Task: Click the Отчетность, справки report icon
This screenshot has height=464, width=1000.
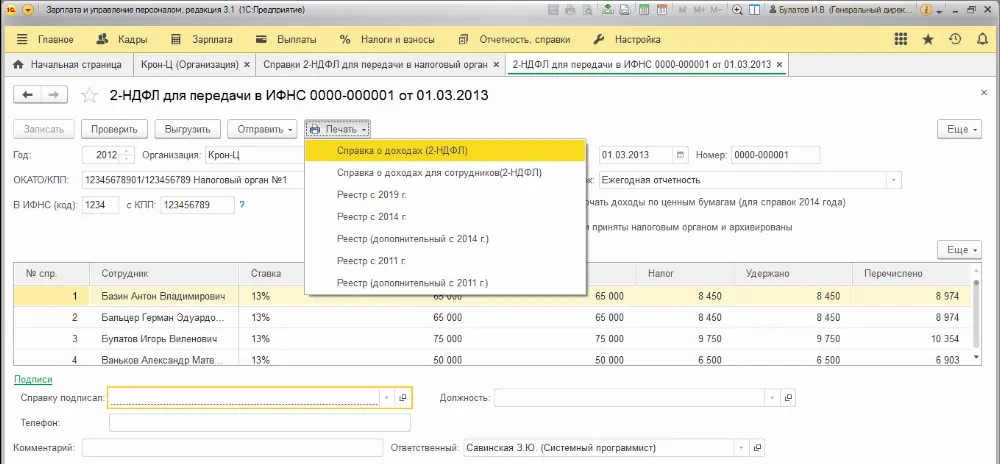Action: click(464, 40)
